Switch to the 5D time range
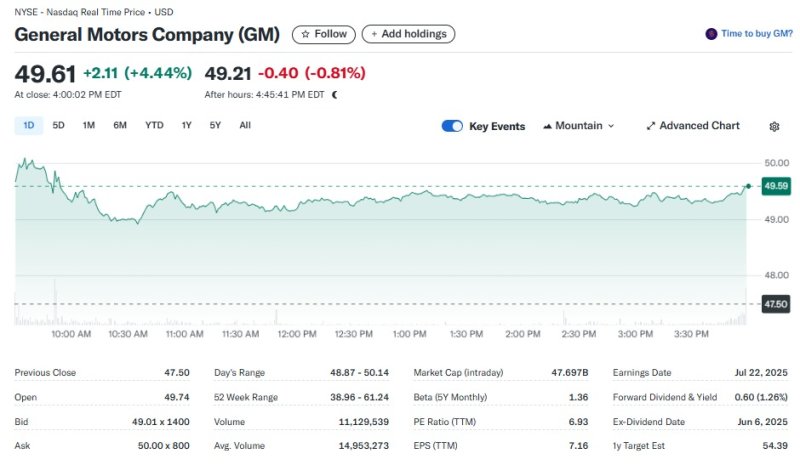The image size is (800, 465). coord(59,125)
